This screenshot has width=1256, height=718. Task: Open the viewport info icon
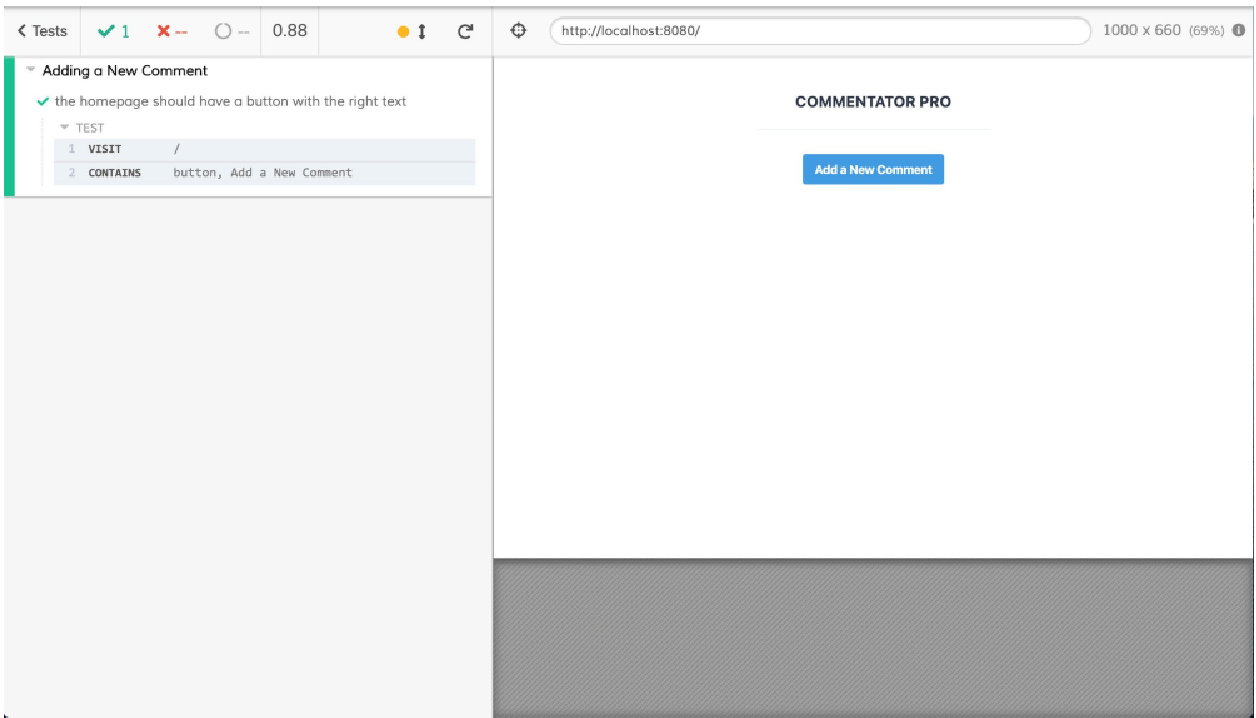(x=1238, y=31)
